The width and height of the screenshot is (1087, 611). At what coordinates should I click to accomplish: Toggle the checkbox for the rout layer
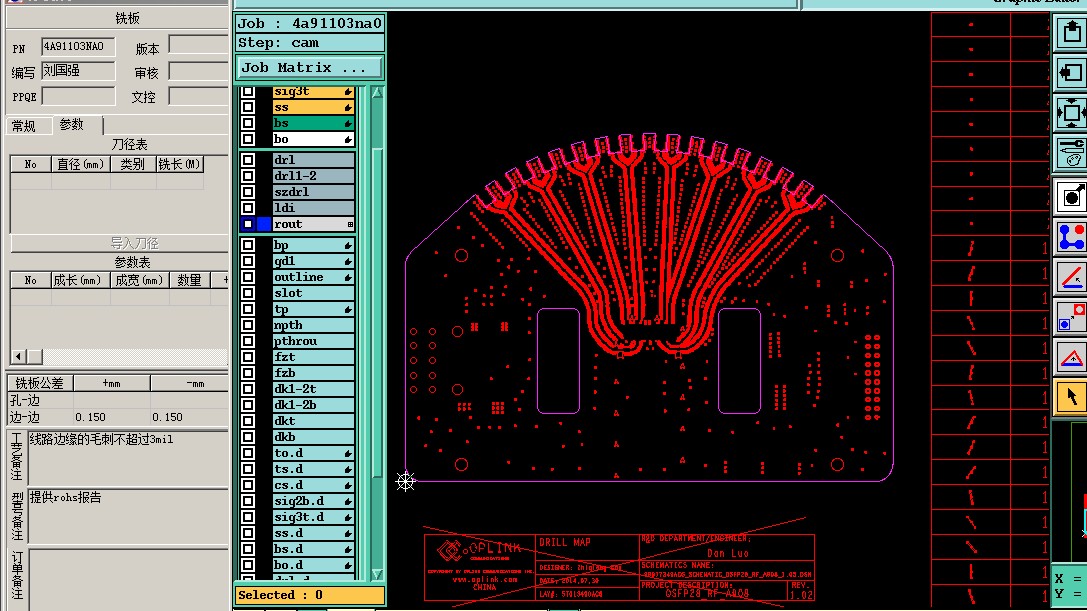point(248,224)
